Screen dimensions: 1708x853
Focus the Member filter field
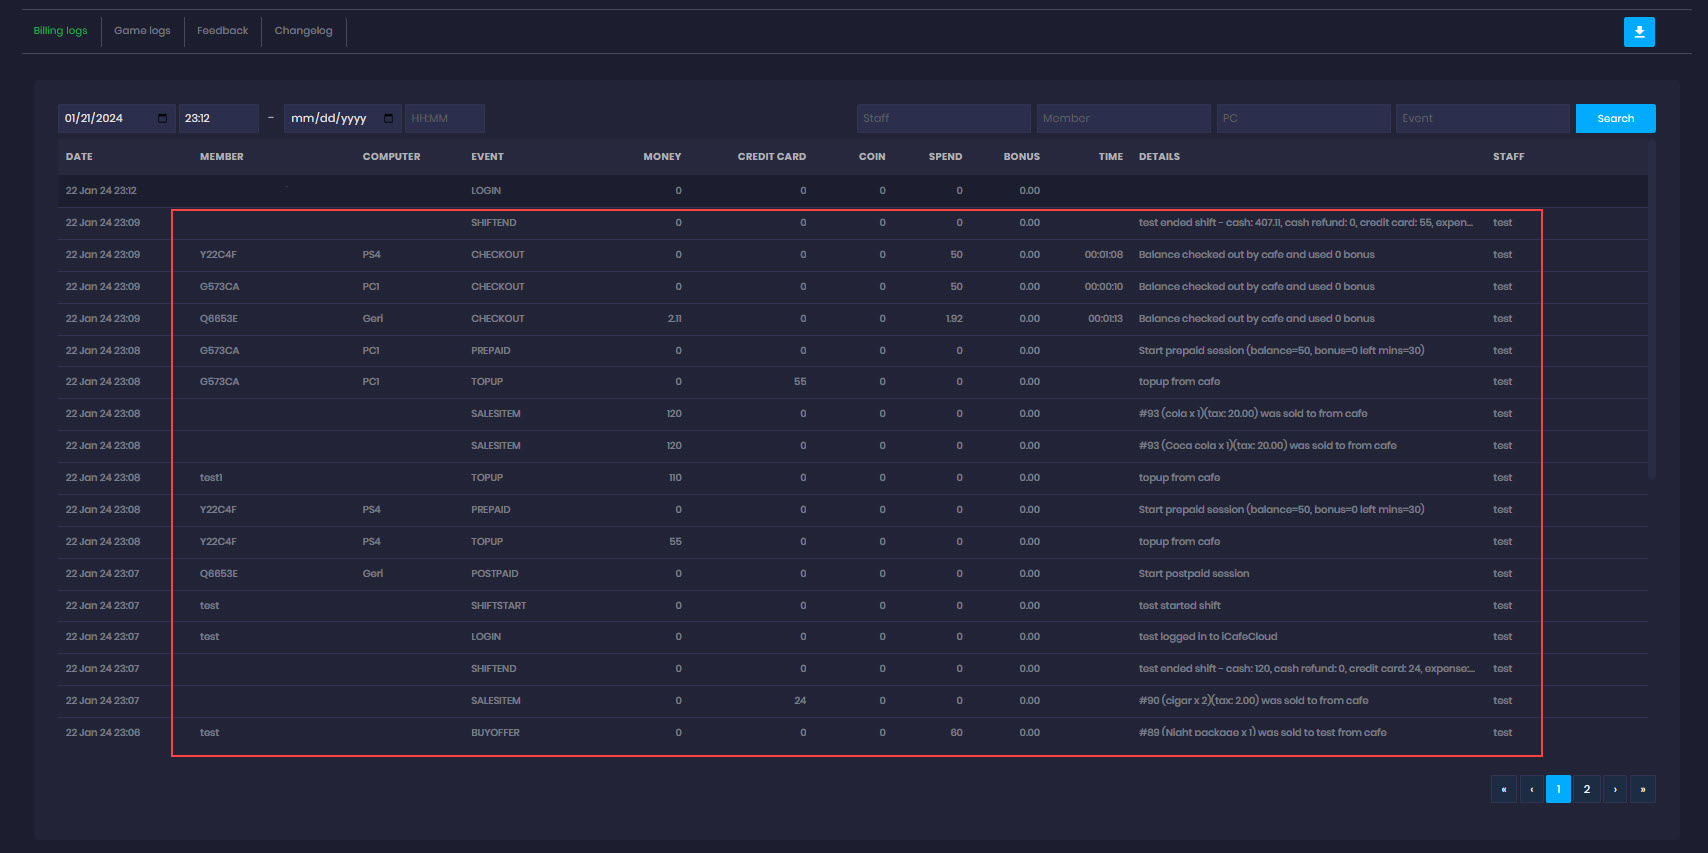[1122, 118]
